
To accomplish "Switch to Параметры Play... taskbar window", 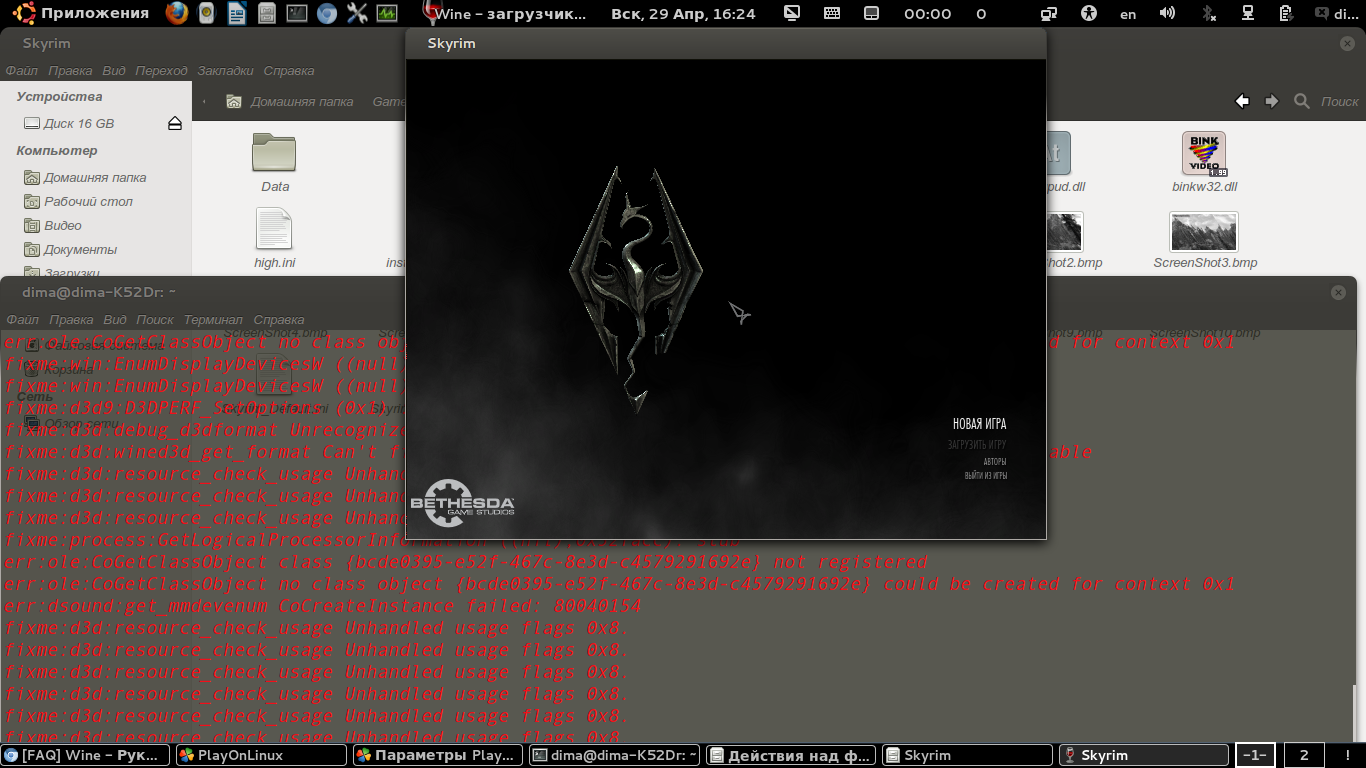I will click(438, 756).
